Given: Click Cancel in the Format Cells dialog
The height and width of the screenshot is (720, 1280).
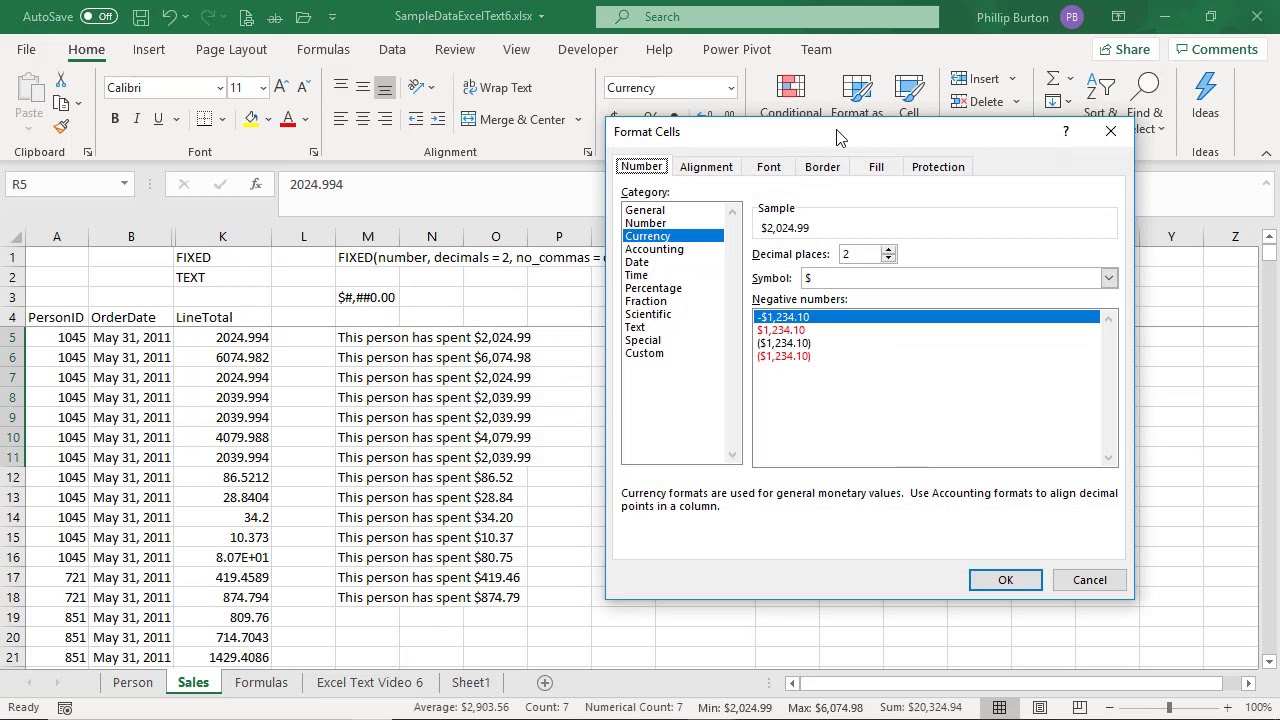Looking at the screenshot, I should [x=1089, y=580].
